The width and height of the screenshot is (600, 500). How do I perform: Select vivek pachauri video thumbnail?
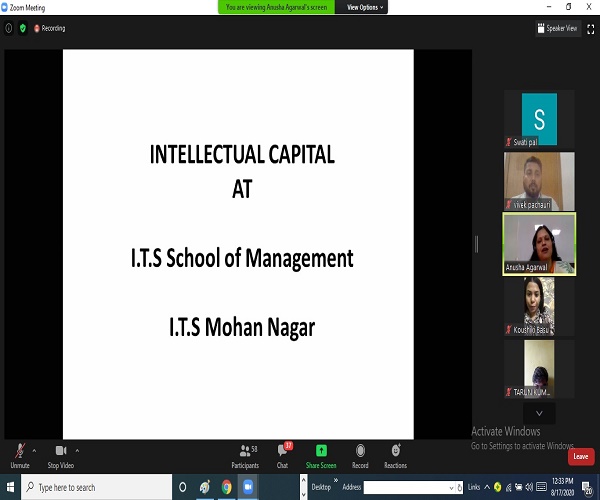coord(539,181)
